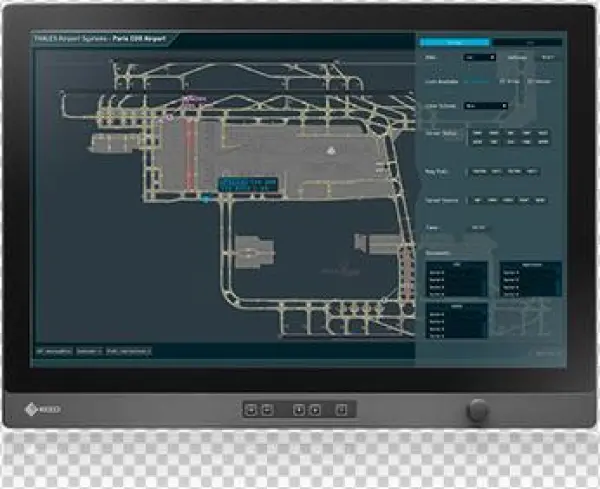Click the second button of the four-button row
600x489 pixels.
[496, 171]
